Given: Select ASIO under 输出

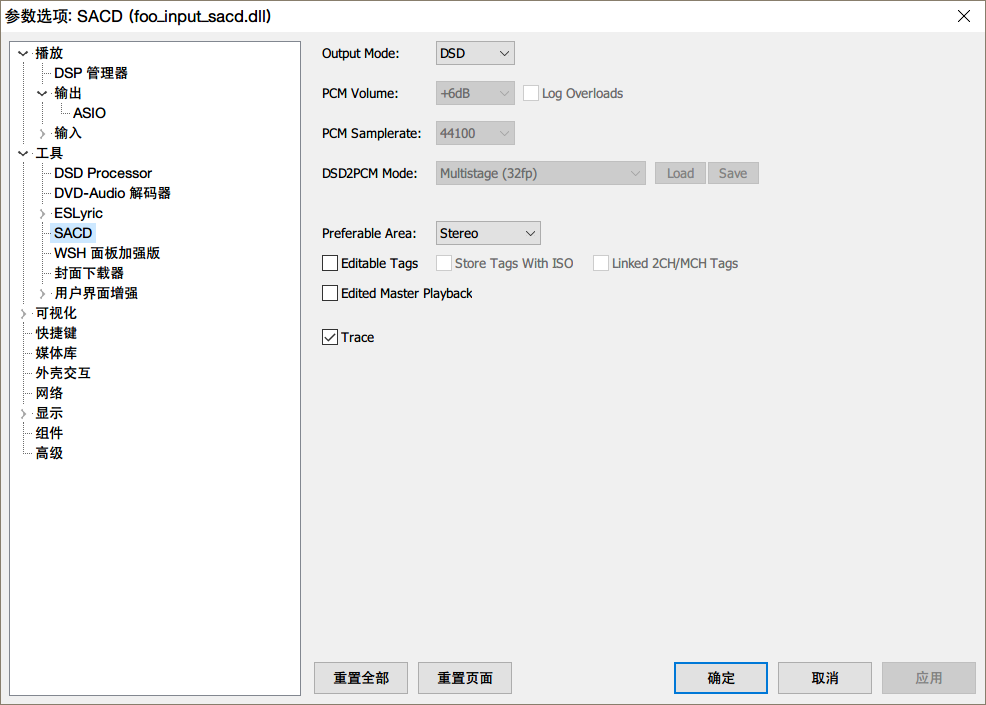Looking at the screenshot, I should coord(89,113).
